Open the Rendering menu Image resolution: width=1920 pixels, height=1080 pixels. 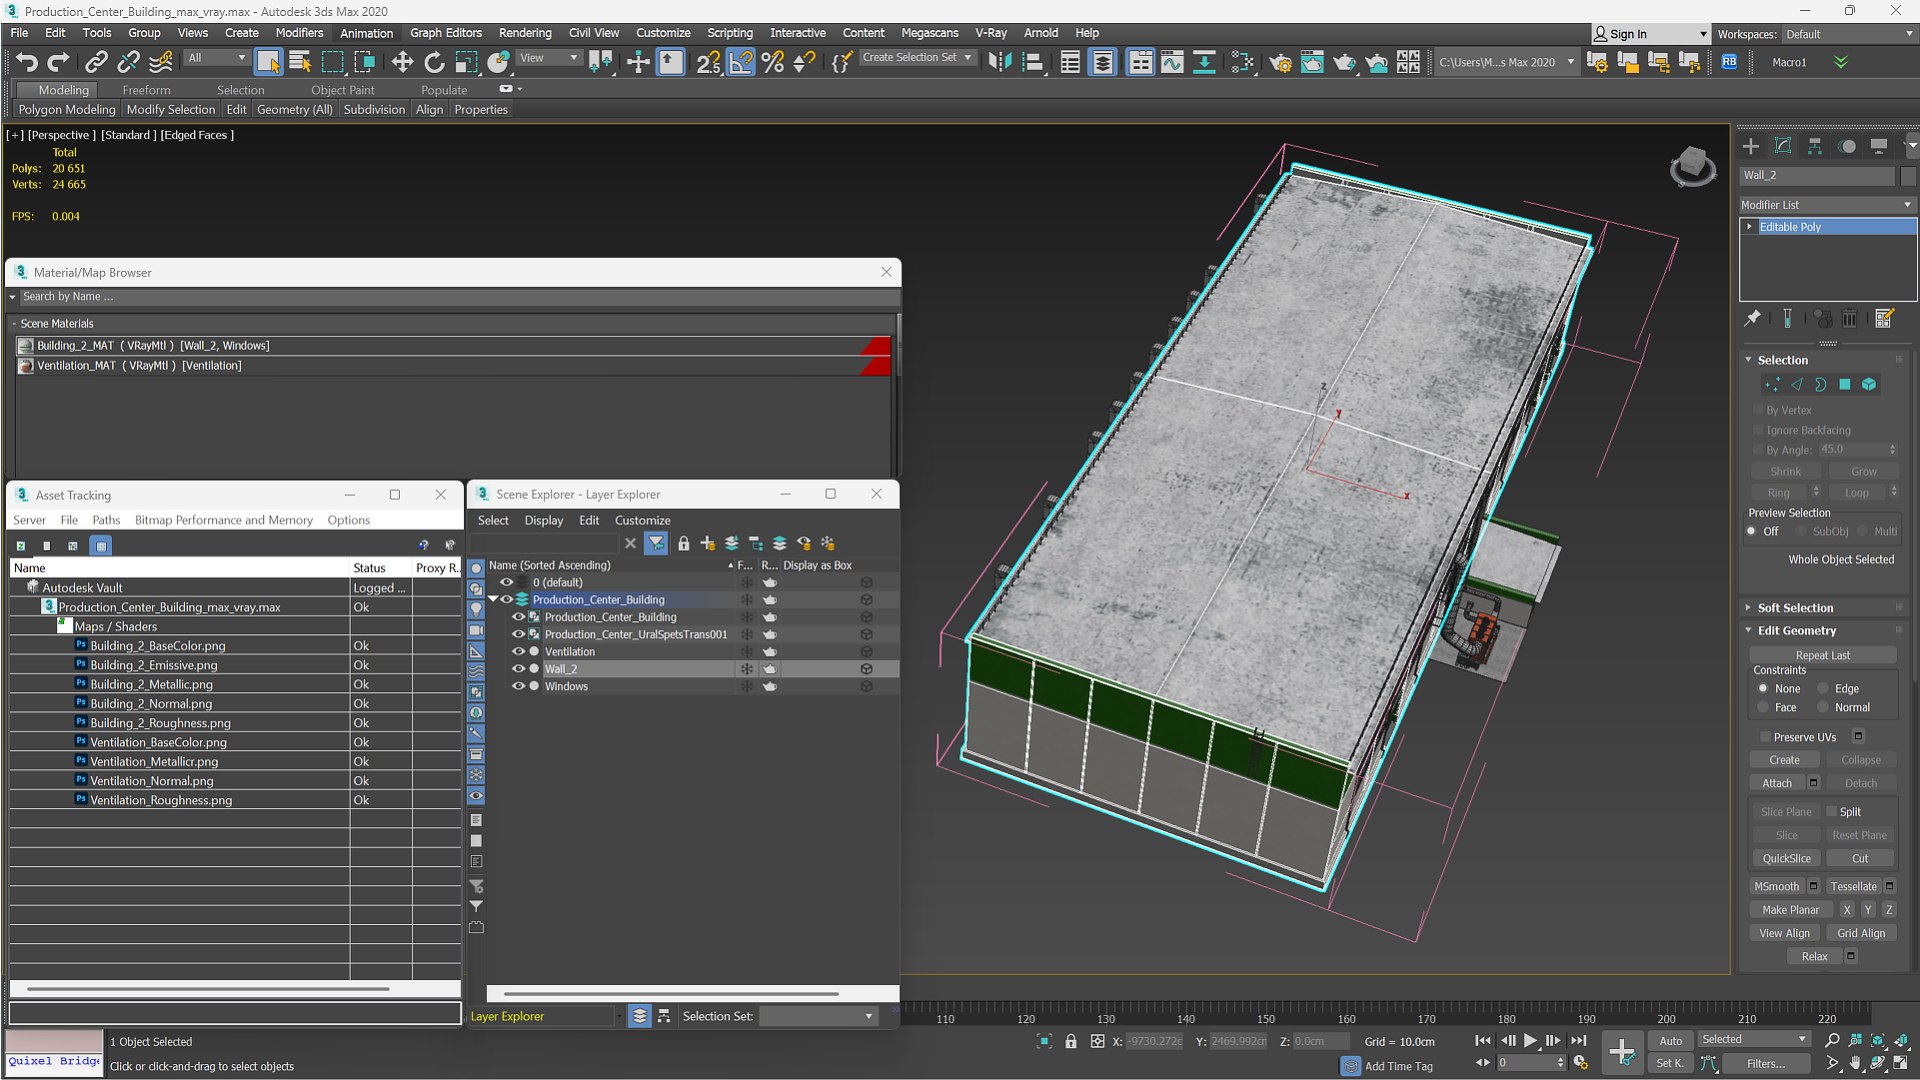click(x=525, y=33)
